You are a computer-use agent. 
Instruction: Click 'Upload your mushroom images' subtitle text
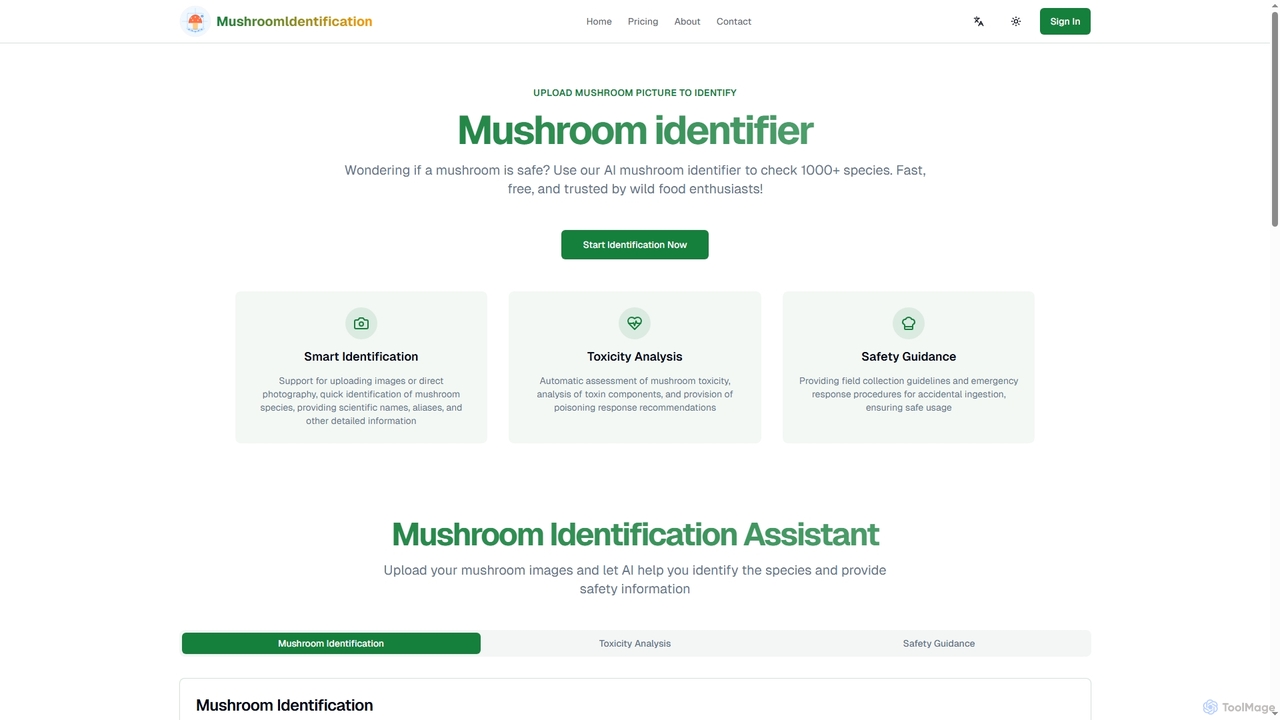[635, 579]
